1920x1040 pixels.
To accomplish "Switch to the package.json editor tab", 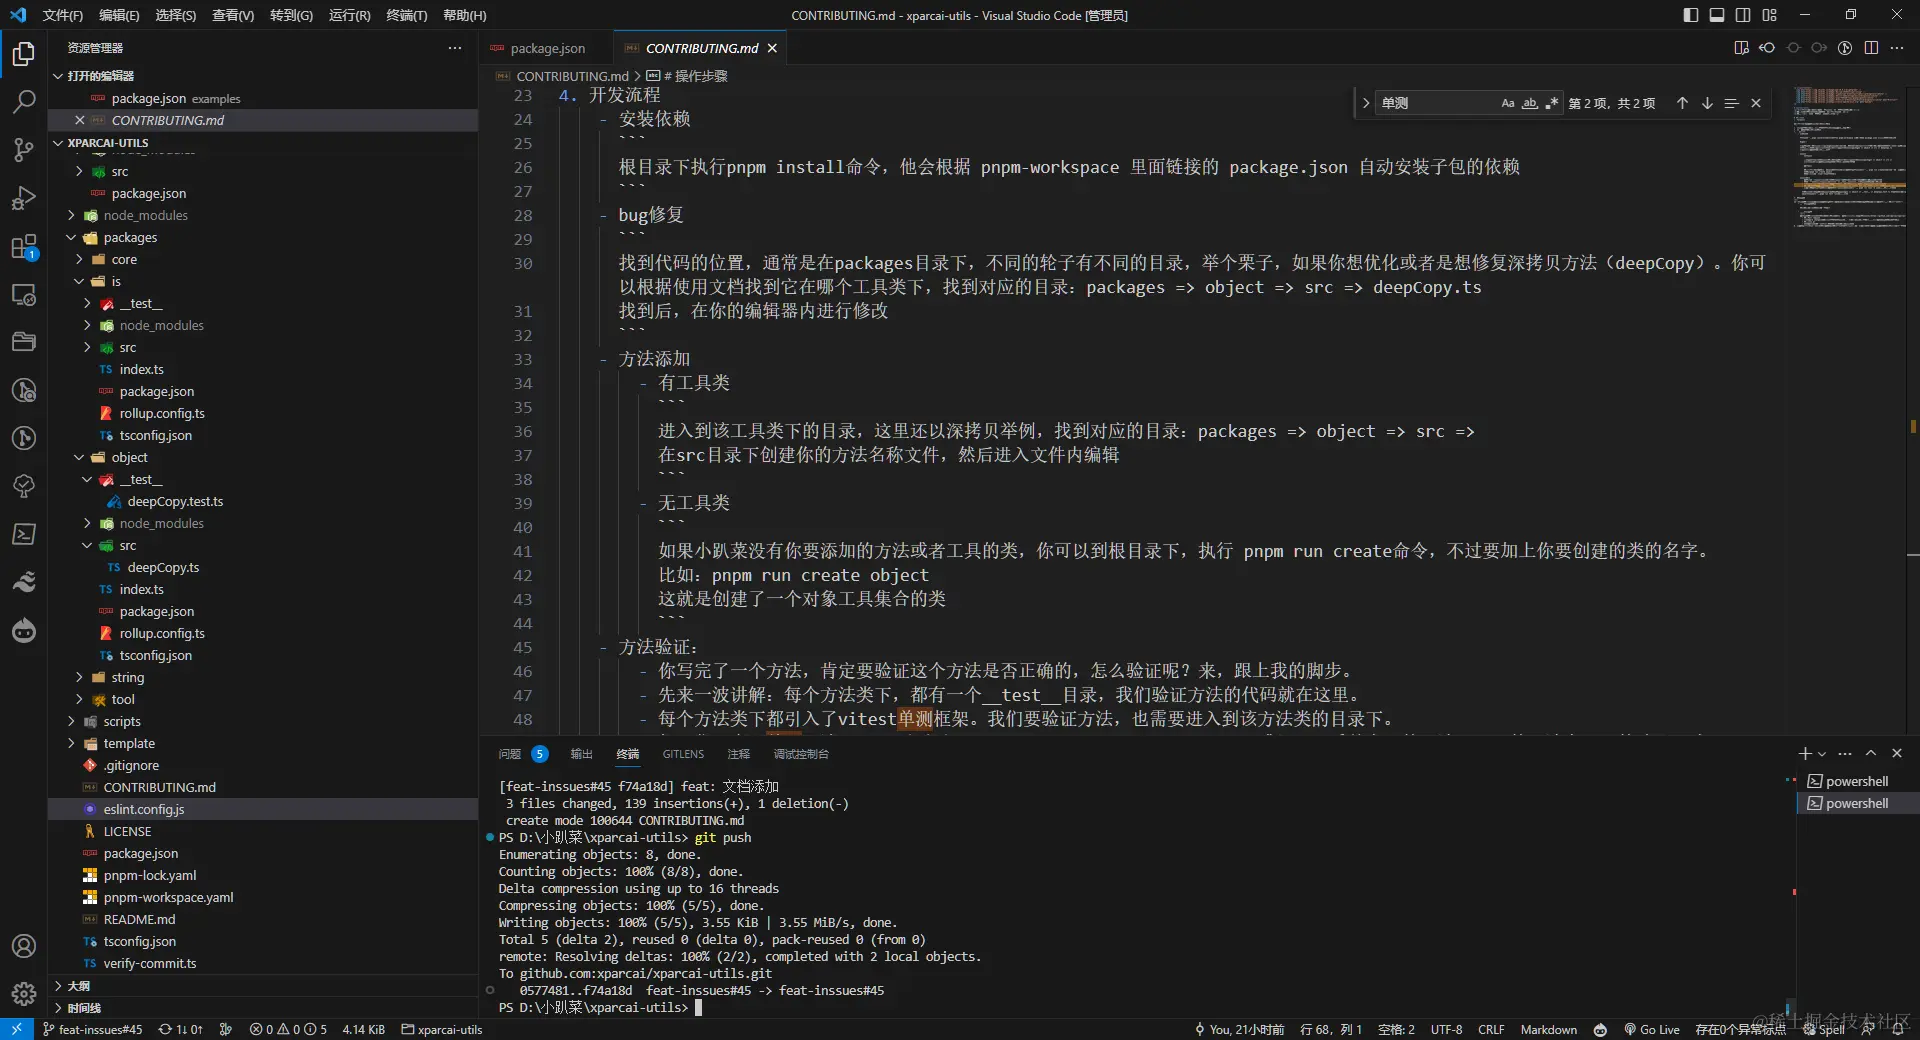I will click(546, 48).
